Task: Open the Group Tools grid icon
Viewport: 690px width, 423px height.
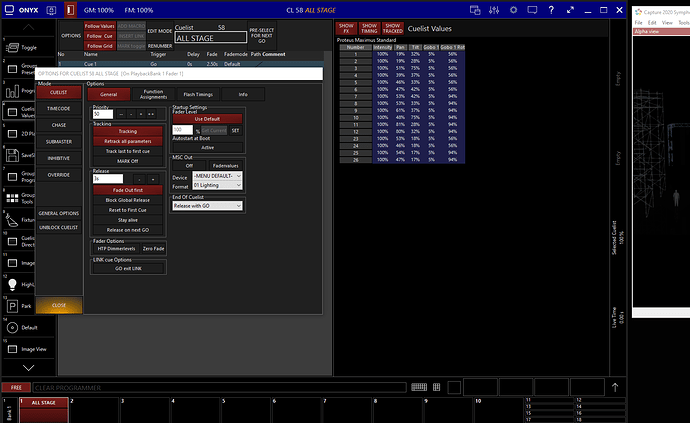Action: pyautogui.click(x=12, y=198)
